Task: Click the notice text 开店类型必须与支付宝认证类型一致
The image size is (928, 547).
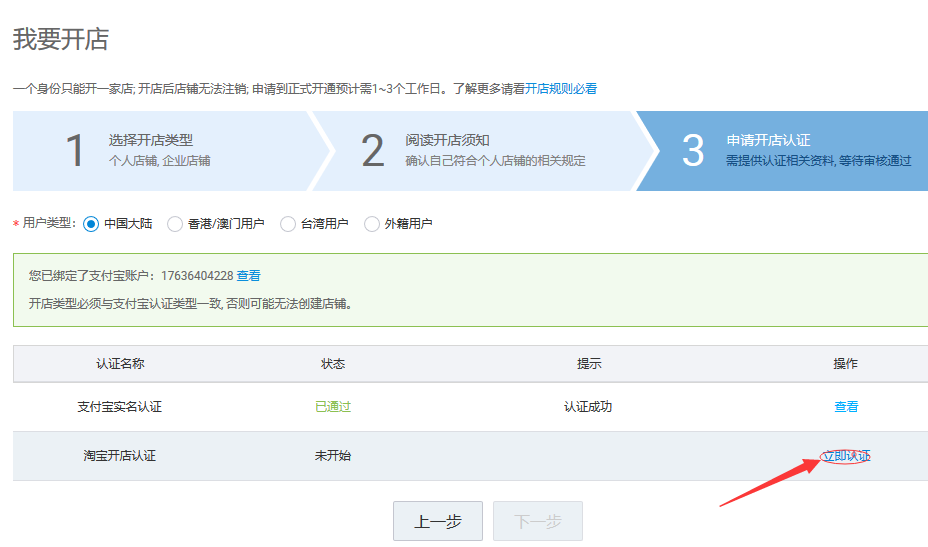Action: [x=125, y=304]
